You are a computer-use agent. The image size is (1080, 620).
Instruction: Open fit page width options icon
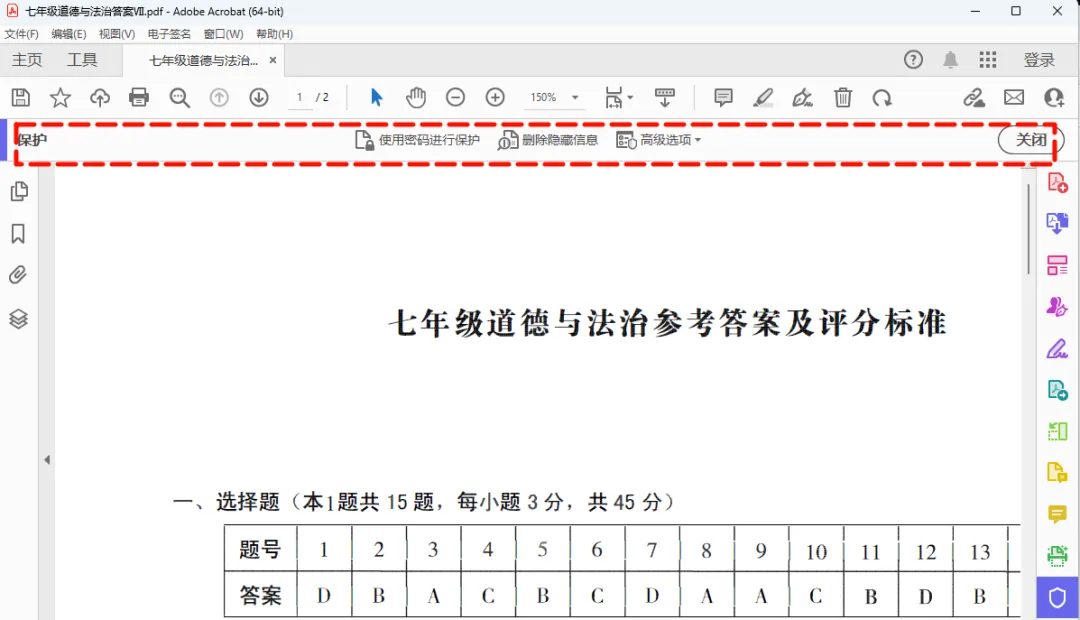618,98
